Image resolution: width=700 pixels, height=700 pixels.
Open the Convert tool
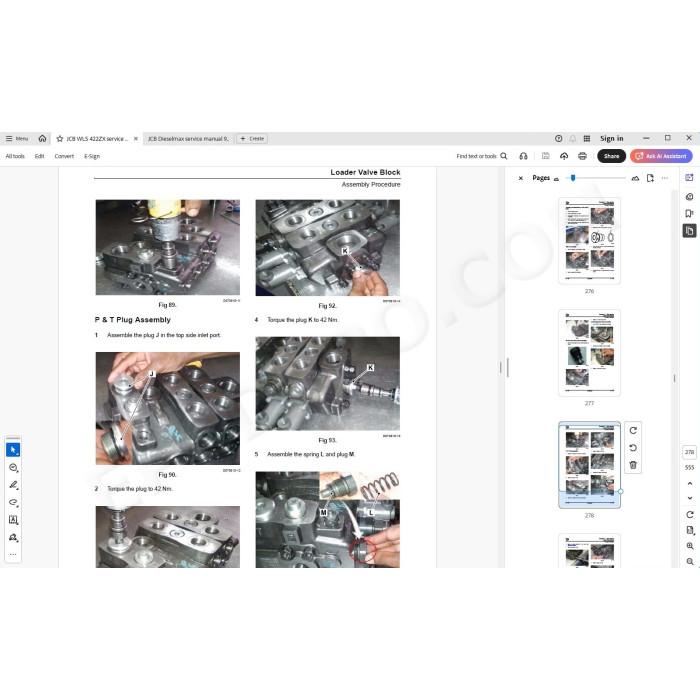[64, 156]
